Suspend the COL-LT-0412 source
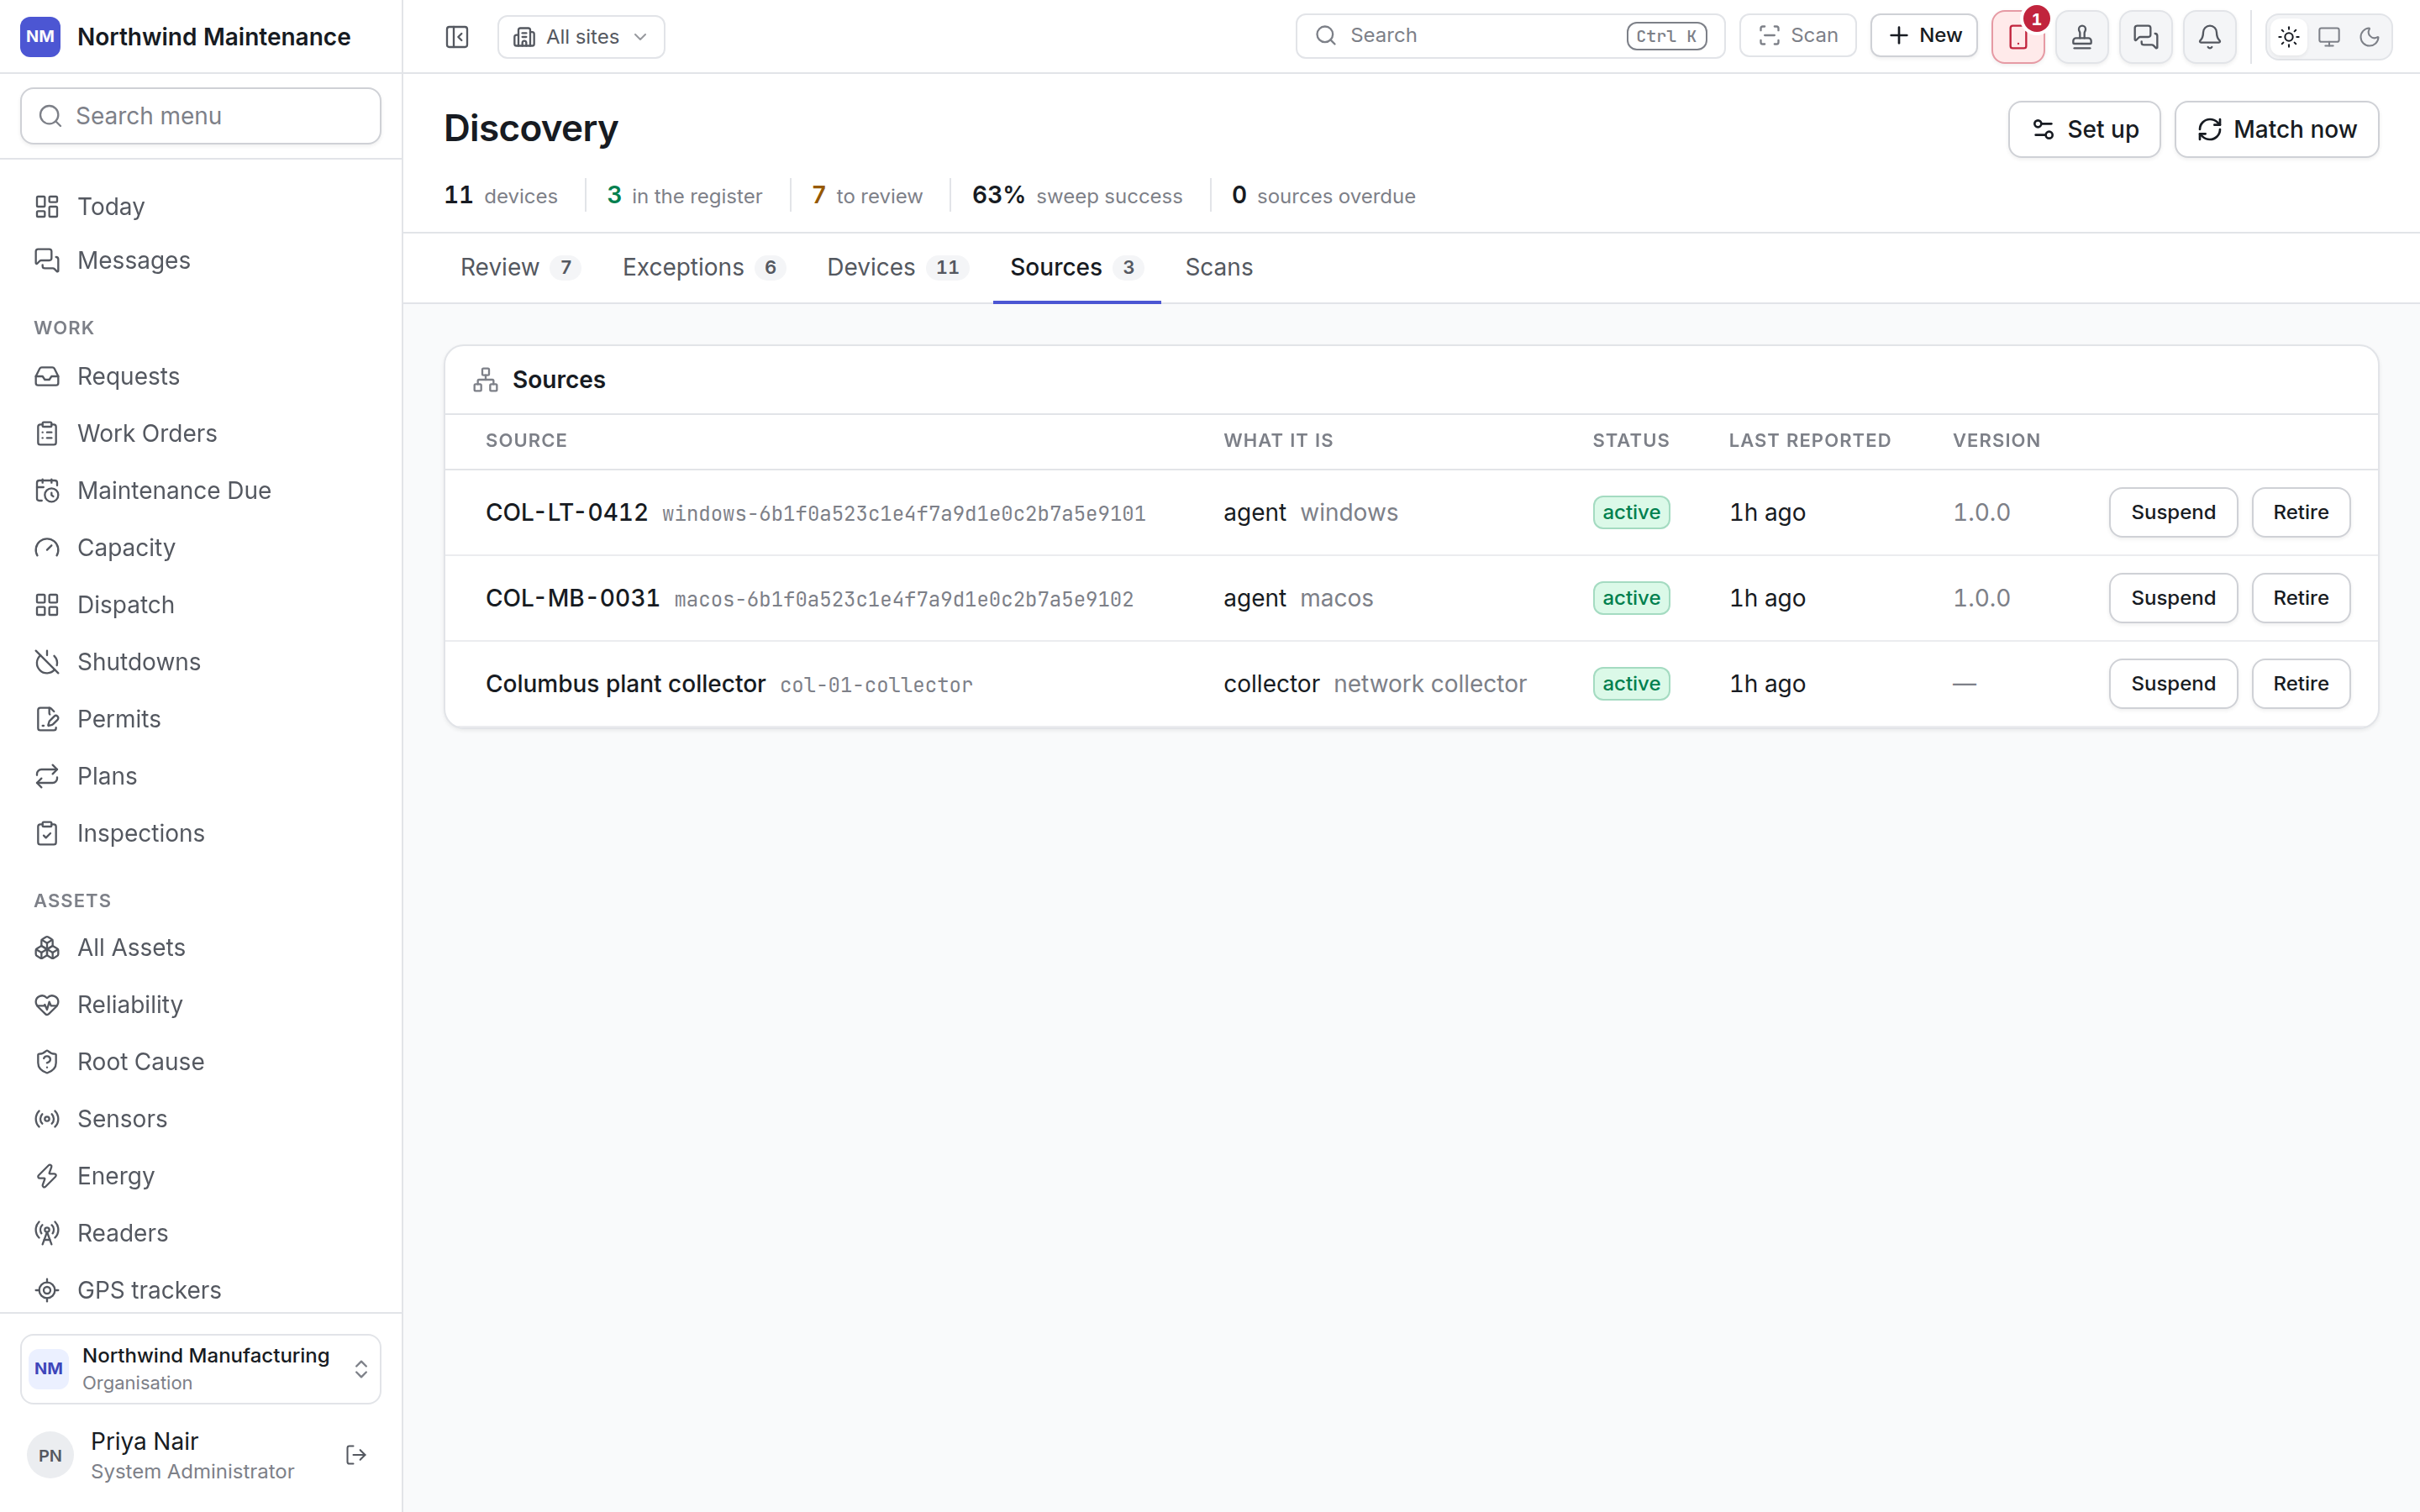This screenshot has width=2420, height=1512. click(2173, 512)
